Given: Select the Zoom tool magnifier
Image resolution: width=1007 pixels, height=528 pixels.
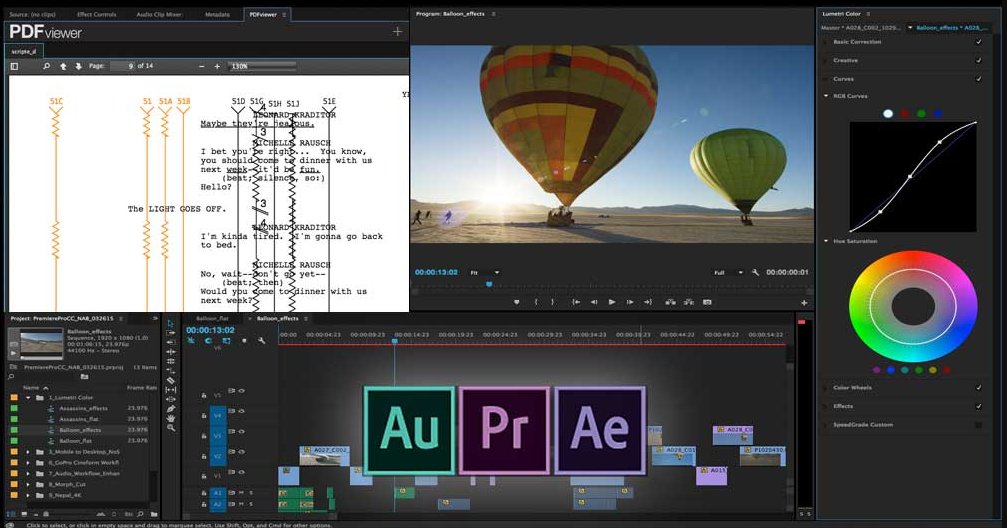Looking at the screenshot, I should click(x=171, y=428).
